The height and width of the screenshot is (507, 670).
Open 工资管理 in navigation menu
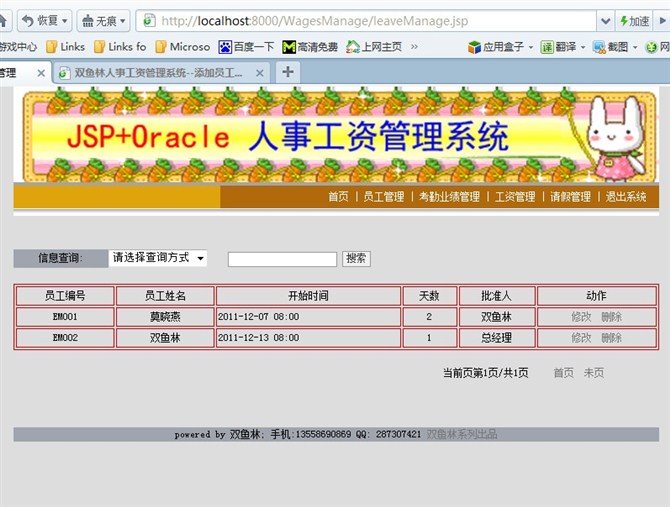coord(515,196)
